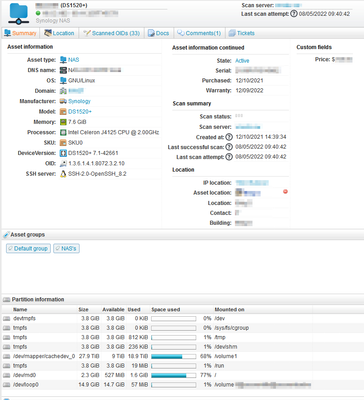The height and width of the screenshot is (400, 364).
Task: Click the blurred Scan server link in header
Action: click(x=289, y=5)
